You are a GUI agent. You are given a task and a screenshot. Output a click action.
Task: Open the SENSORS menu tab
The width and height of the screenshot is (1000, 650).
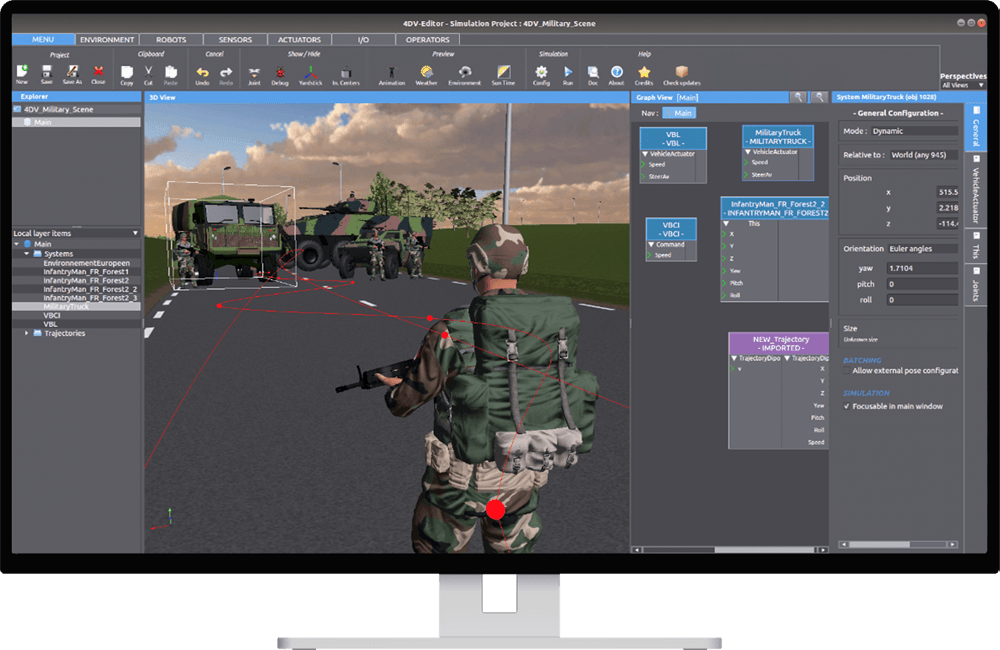(x=235, y=40)
